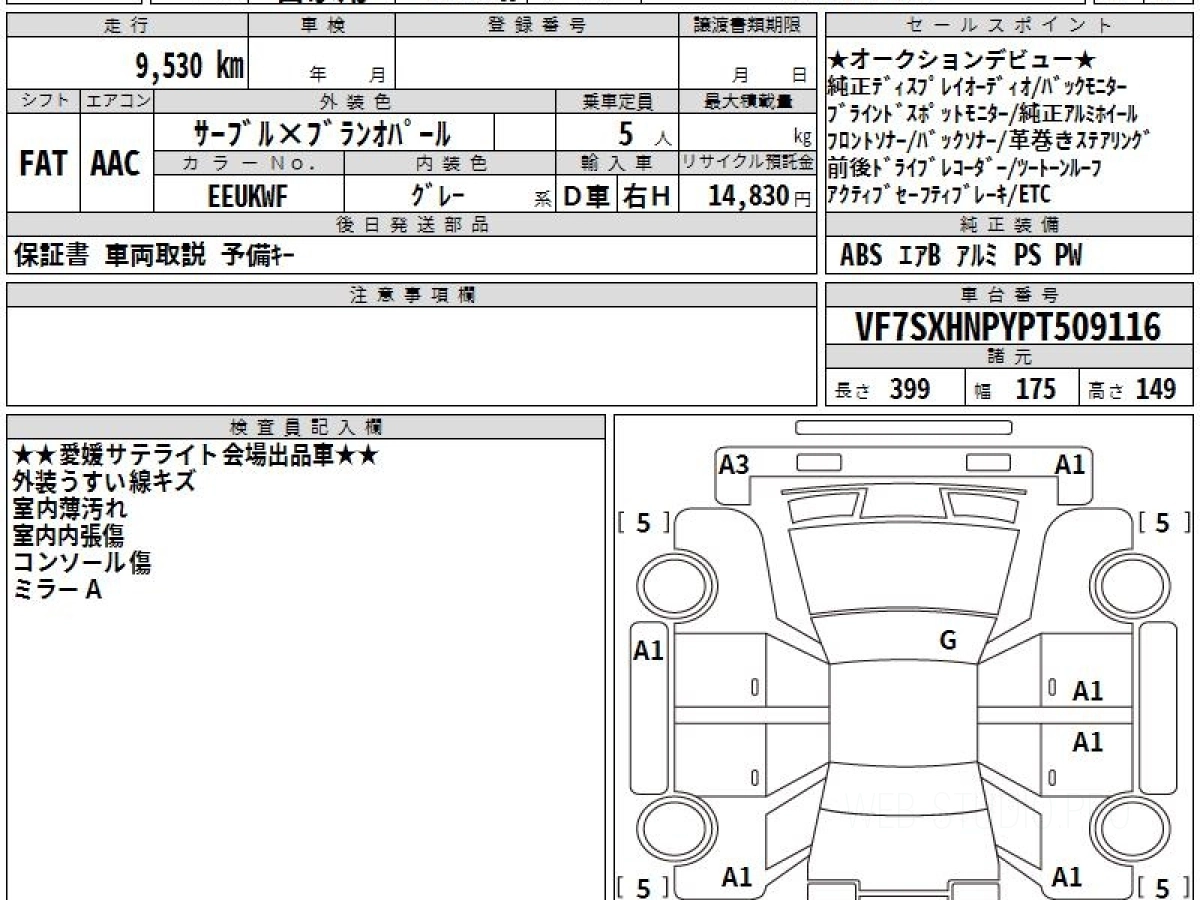
Task: Click the exterior color name cell
Action: (x=323, y=132)
